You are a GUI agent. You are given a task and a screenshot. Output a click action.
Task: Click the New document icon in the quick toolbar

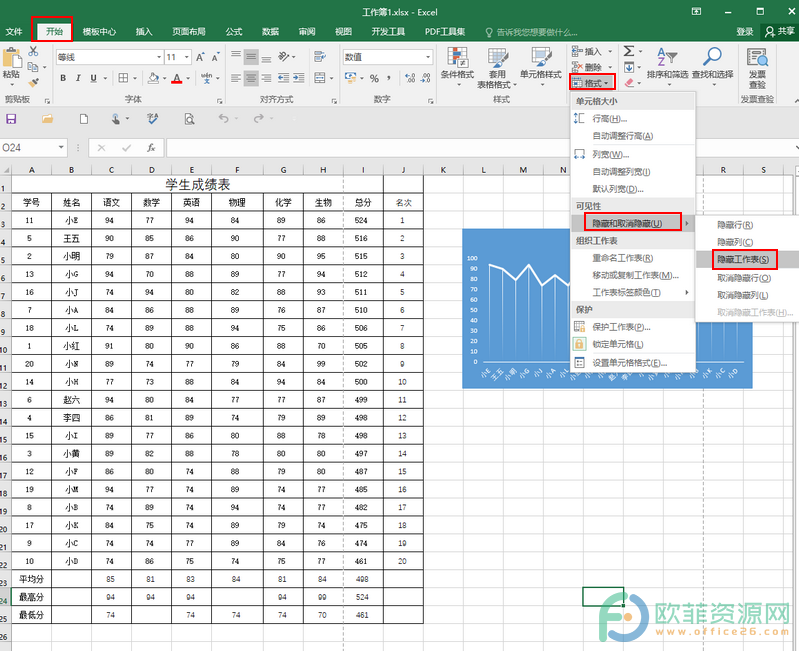click(x=84, y=119)
